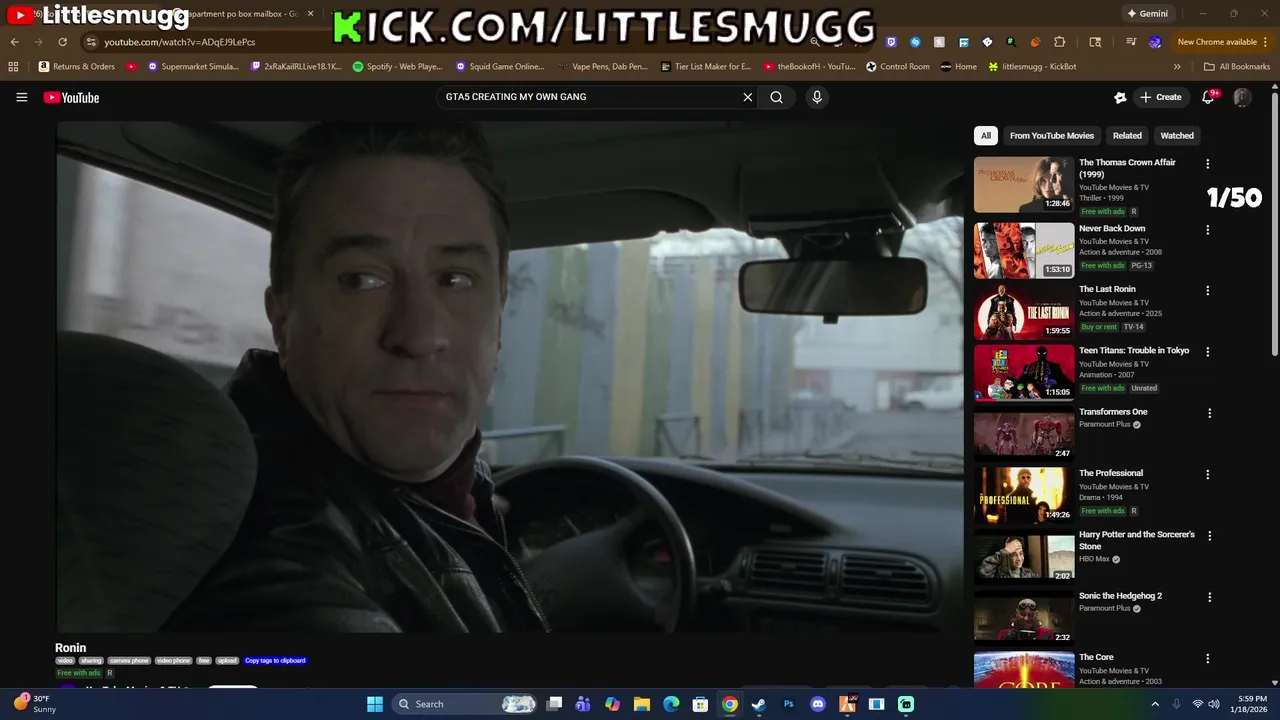Open the YouTube hamburger guide menu

tap(21, 97)
